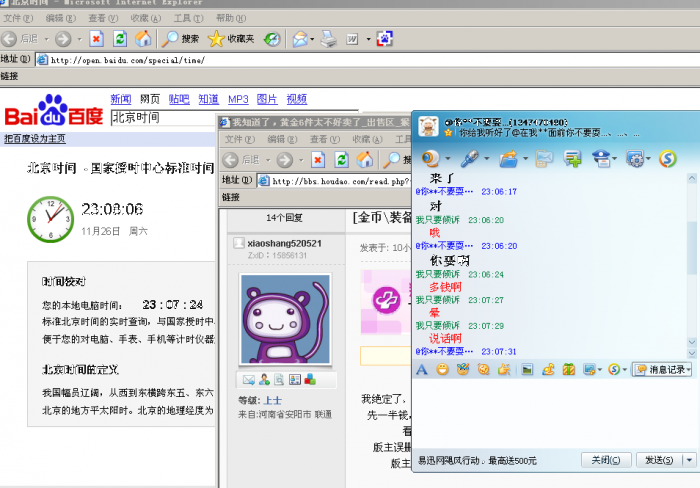This screenshot has width=700, height=488.
Task: Click the 关闭 button in the chat window
Action: (x=606, y=459)
